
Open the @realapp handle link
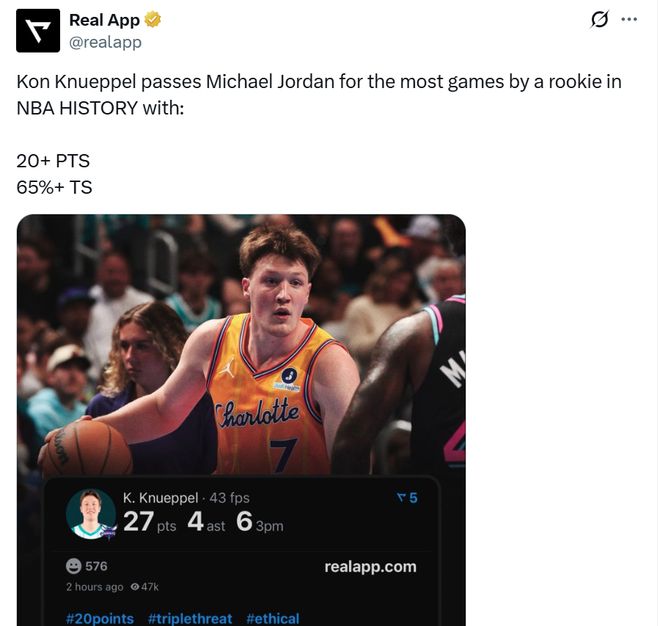(105, 42)
